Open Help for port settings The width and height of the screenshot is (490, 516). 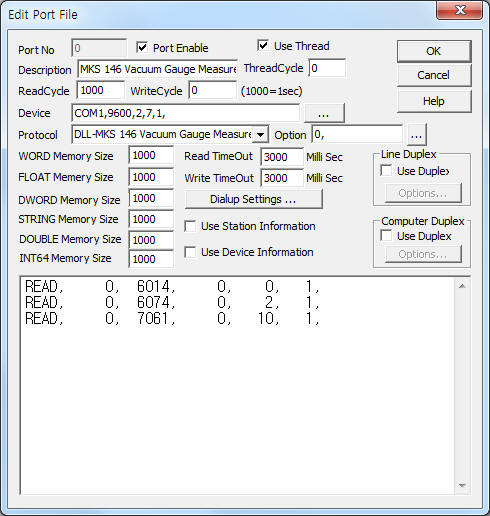click(x=434, y=101)
